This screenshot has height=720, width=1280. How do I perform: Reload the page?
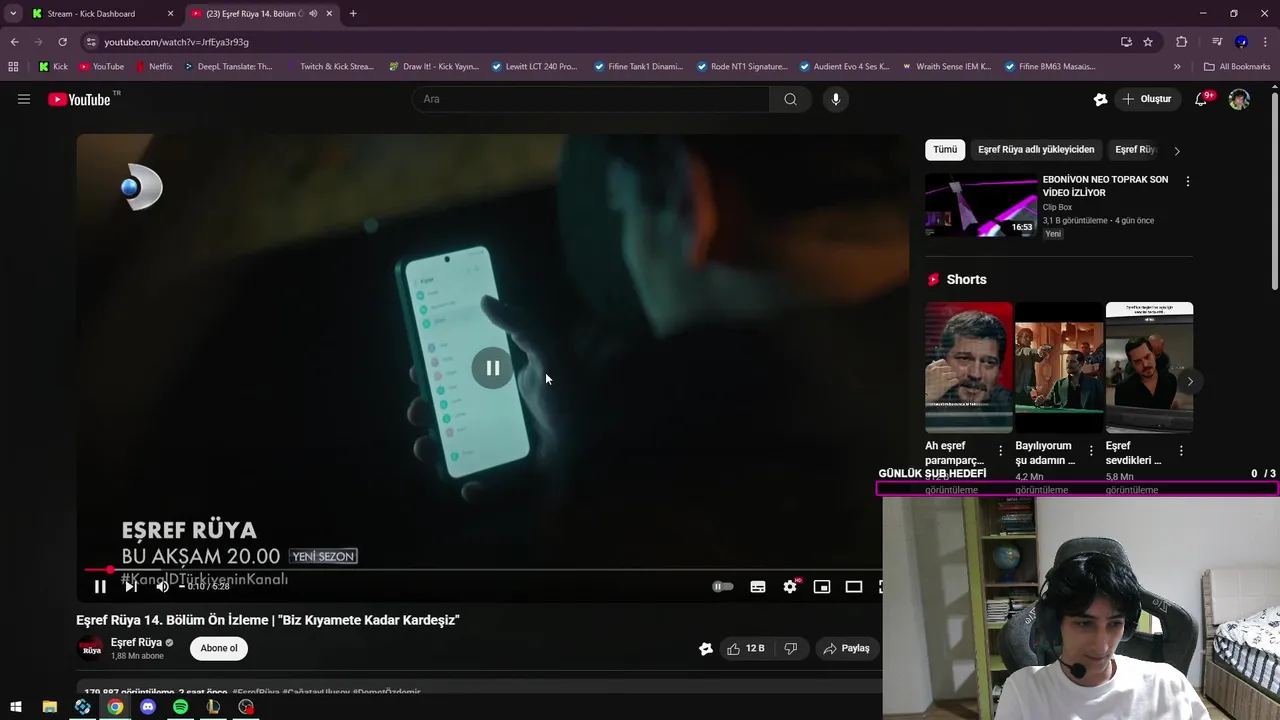pos(62,42)
